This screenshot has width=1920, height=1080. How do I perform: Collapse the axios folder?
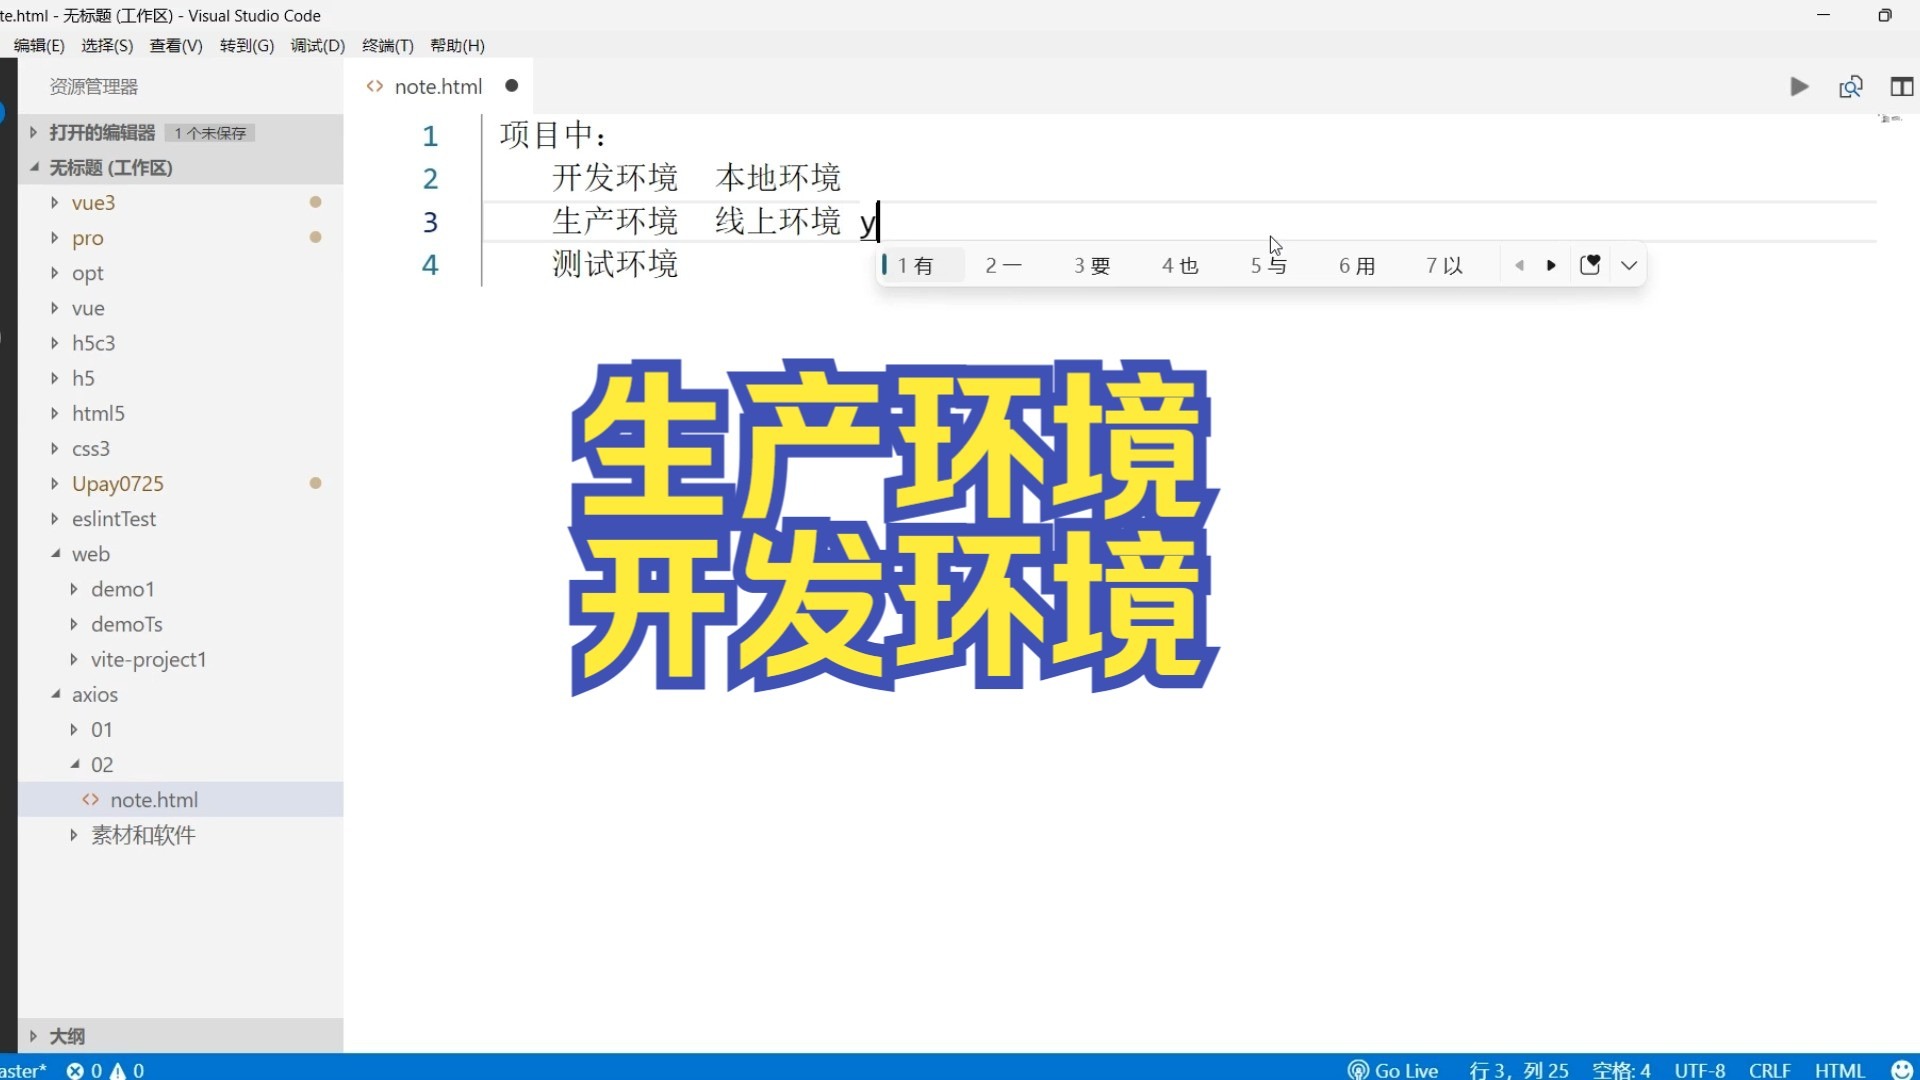click(x=56, y=694)
